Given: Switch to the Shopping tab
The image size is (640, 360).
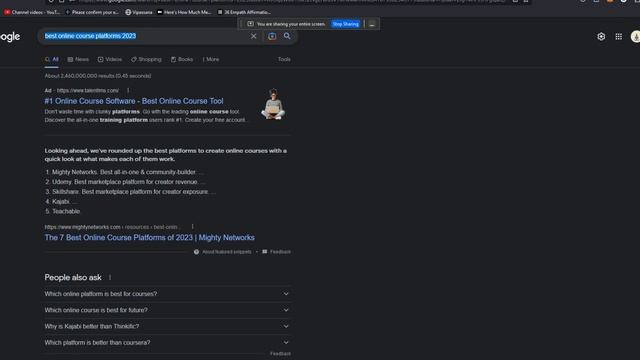Looking at the screenshot, I should tap(146, 60).
